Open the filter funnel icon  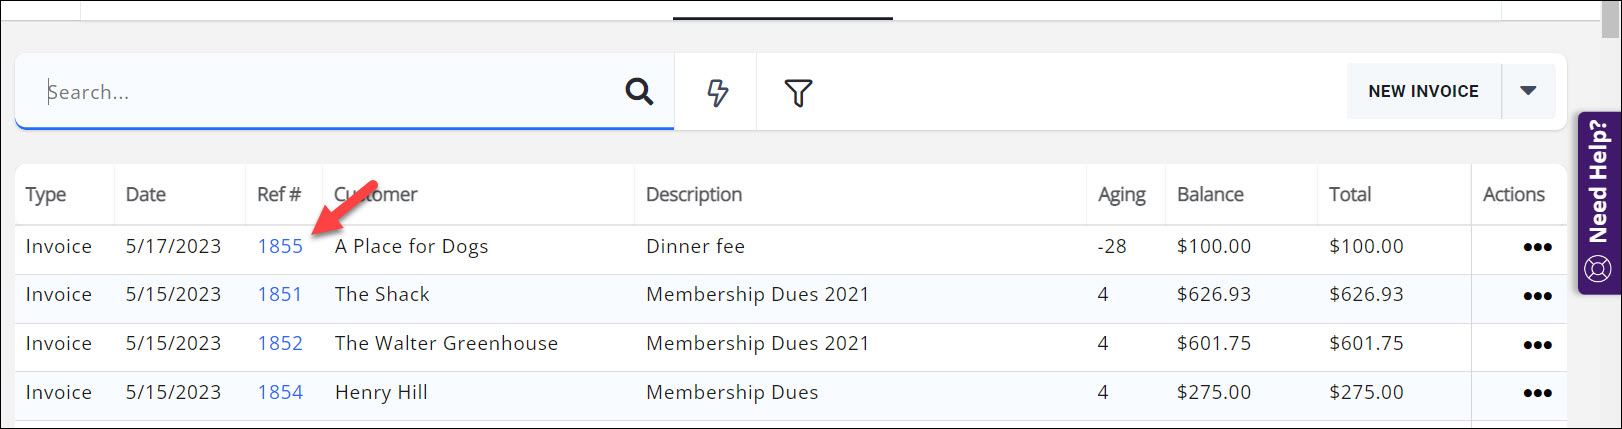[798, 93]
